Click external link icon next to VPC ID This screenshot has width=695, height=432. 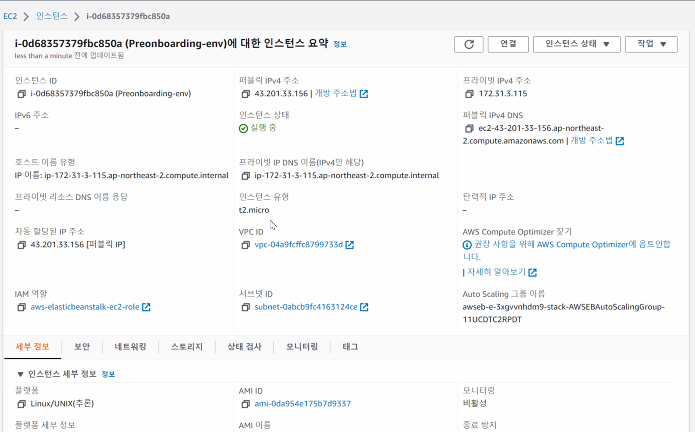tap(350, 245)
